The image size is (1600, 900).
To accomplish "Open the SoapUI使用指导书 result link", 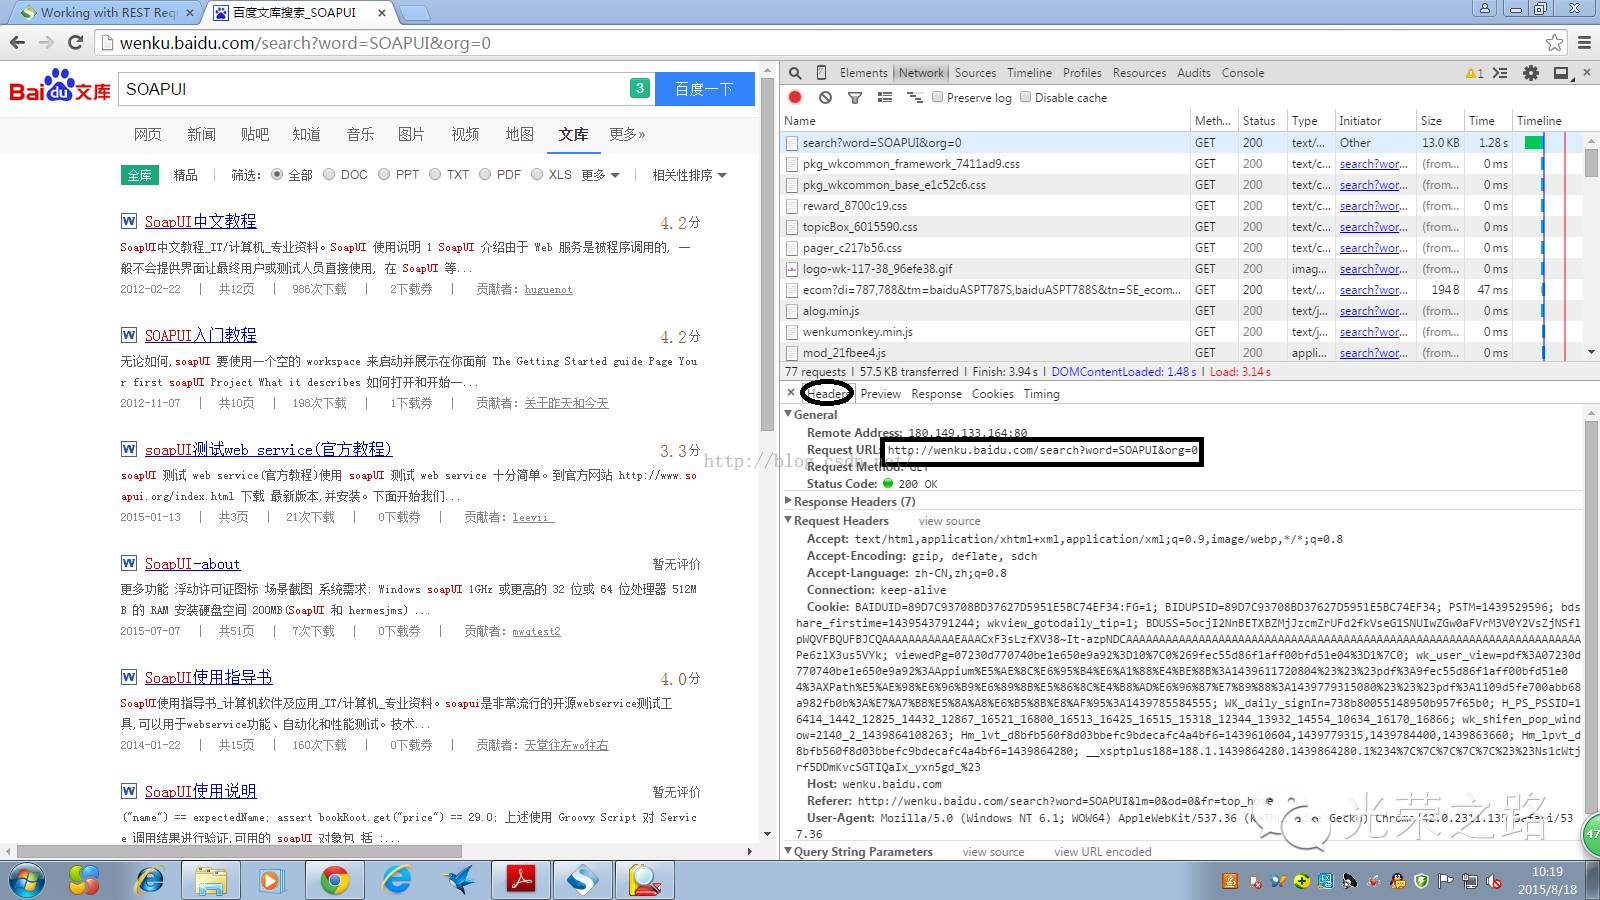I will tap(208, 678).
